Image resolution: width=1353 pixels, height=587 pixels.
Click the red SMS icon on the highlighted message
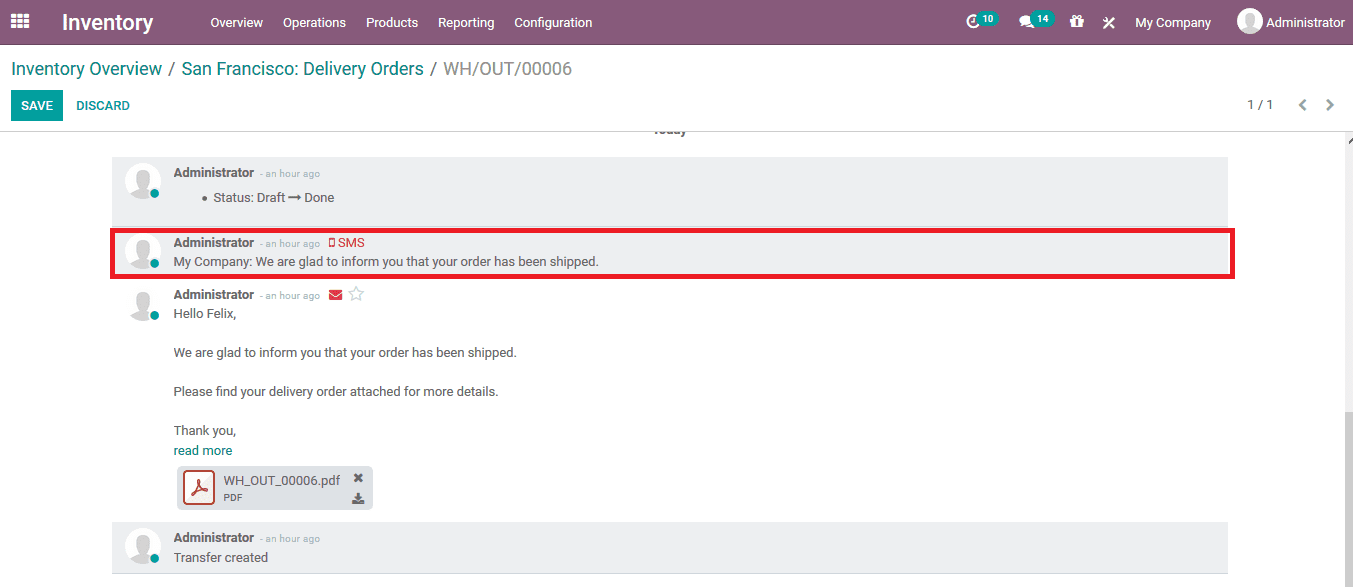pos(333,242)
